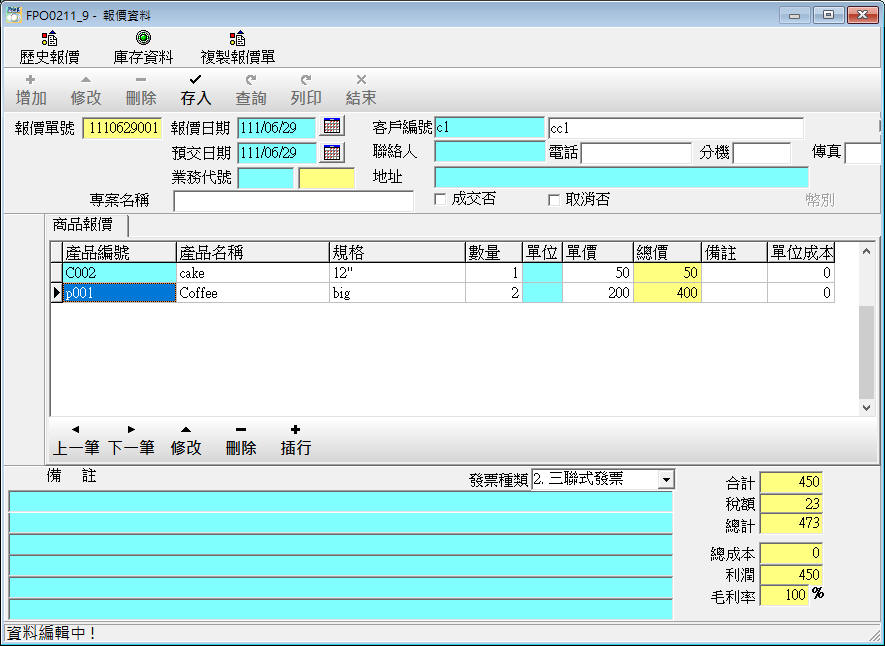This screenshot has width=885, height=646.
Task: Click the 稅額 field showing 23
Action: coord(791,504)
